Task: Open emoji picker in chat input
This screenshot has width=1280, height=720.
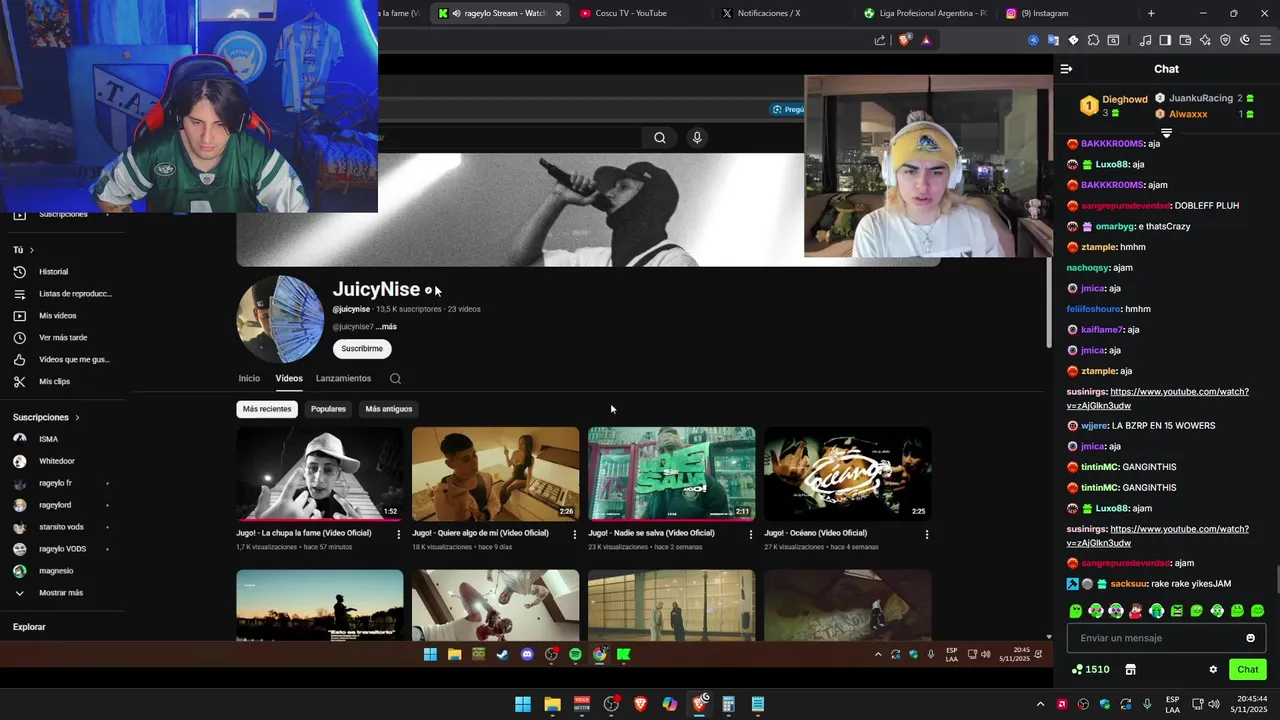Action: [x=1250, y=638]
